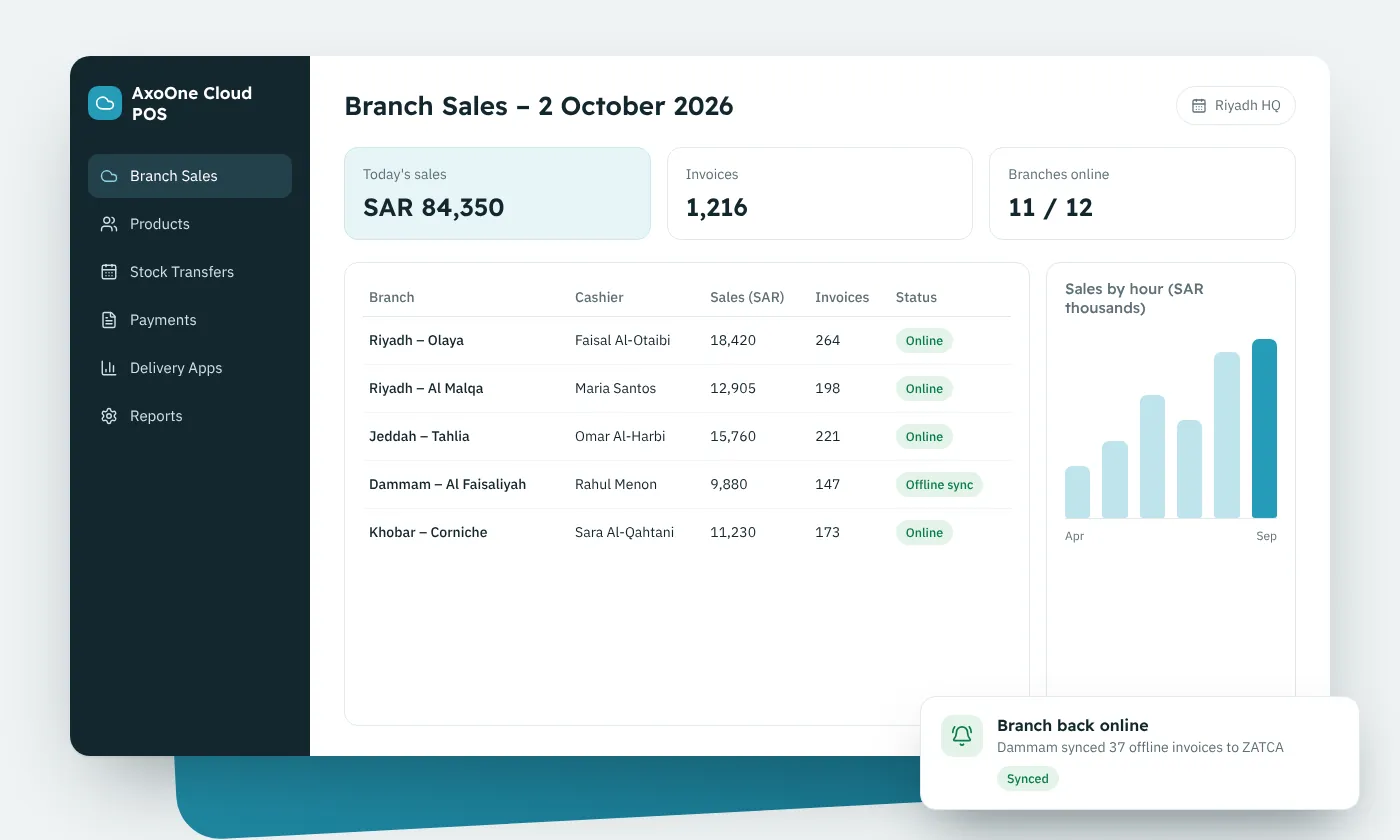The image size is (1400, 840).
Task: Click the shortest Apr bar in the chart
Action: coord(1077,492)
